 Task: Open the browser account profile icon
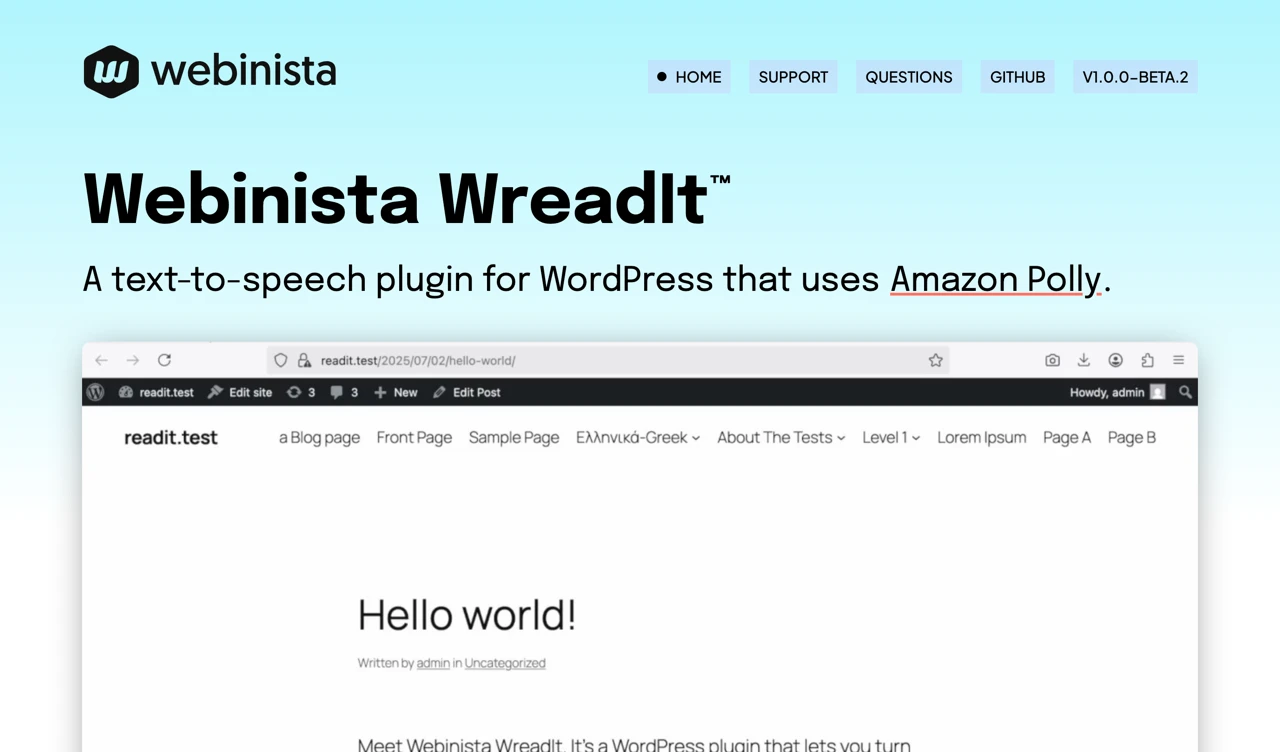pos(1115,360)
